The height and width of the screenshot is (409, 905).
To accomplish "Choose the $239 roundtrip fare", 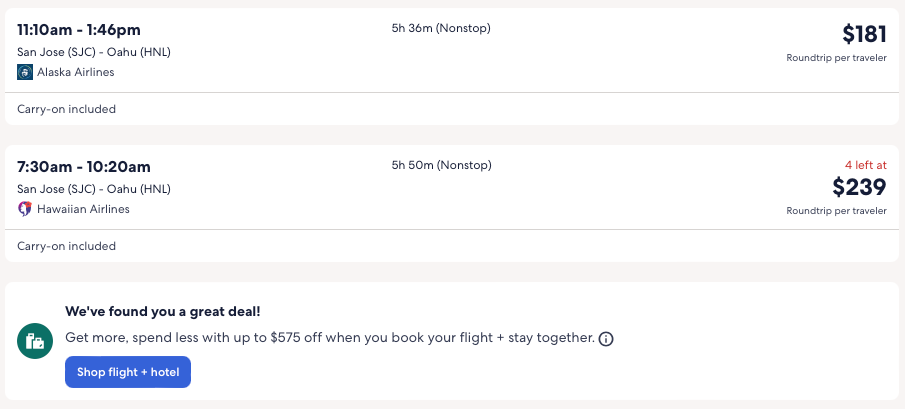I will [x=859, y=187].
